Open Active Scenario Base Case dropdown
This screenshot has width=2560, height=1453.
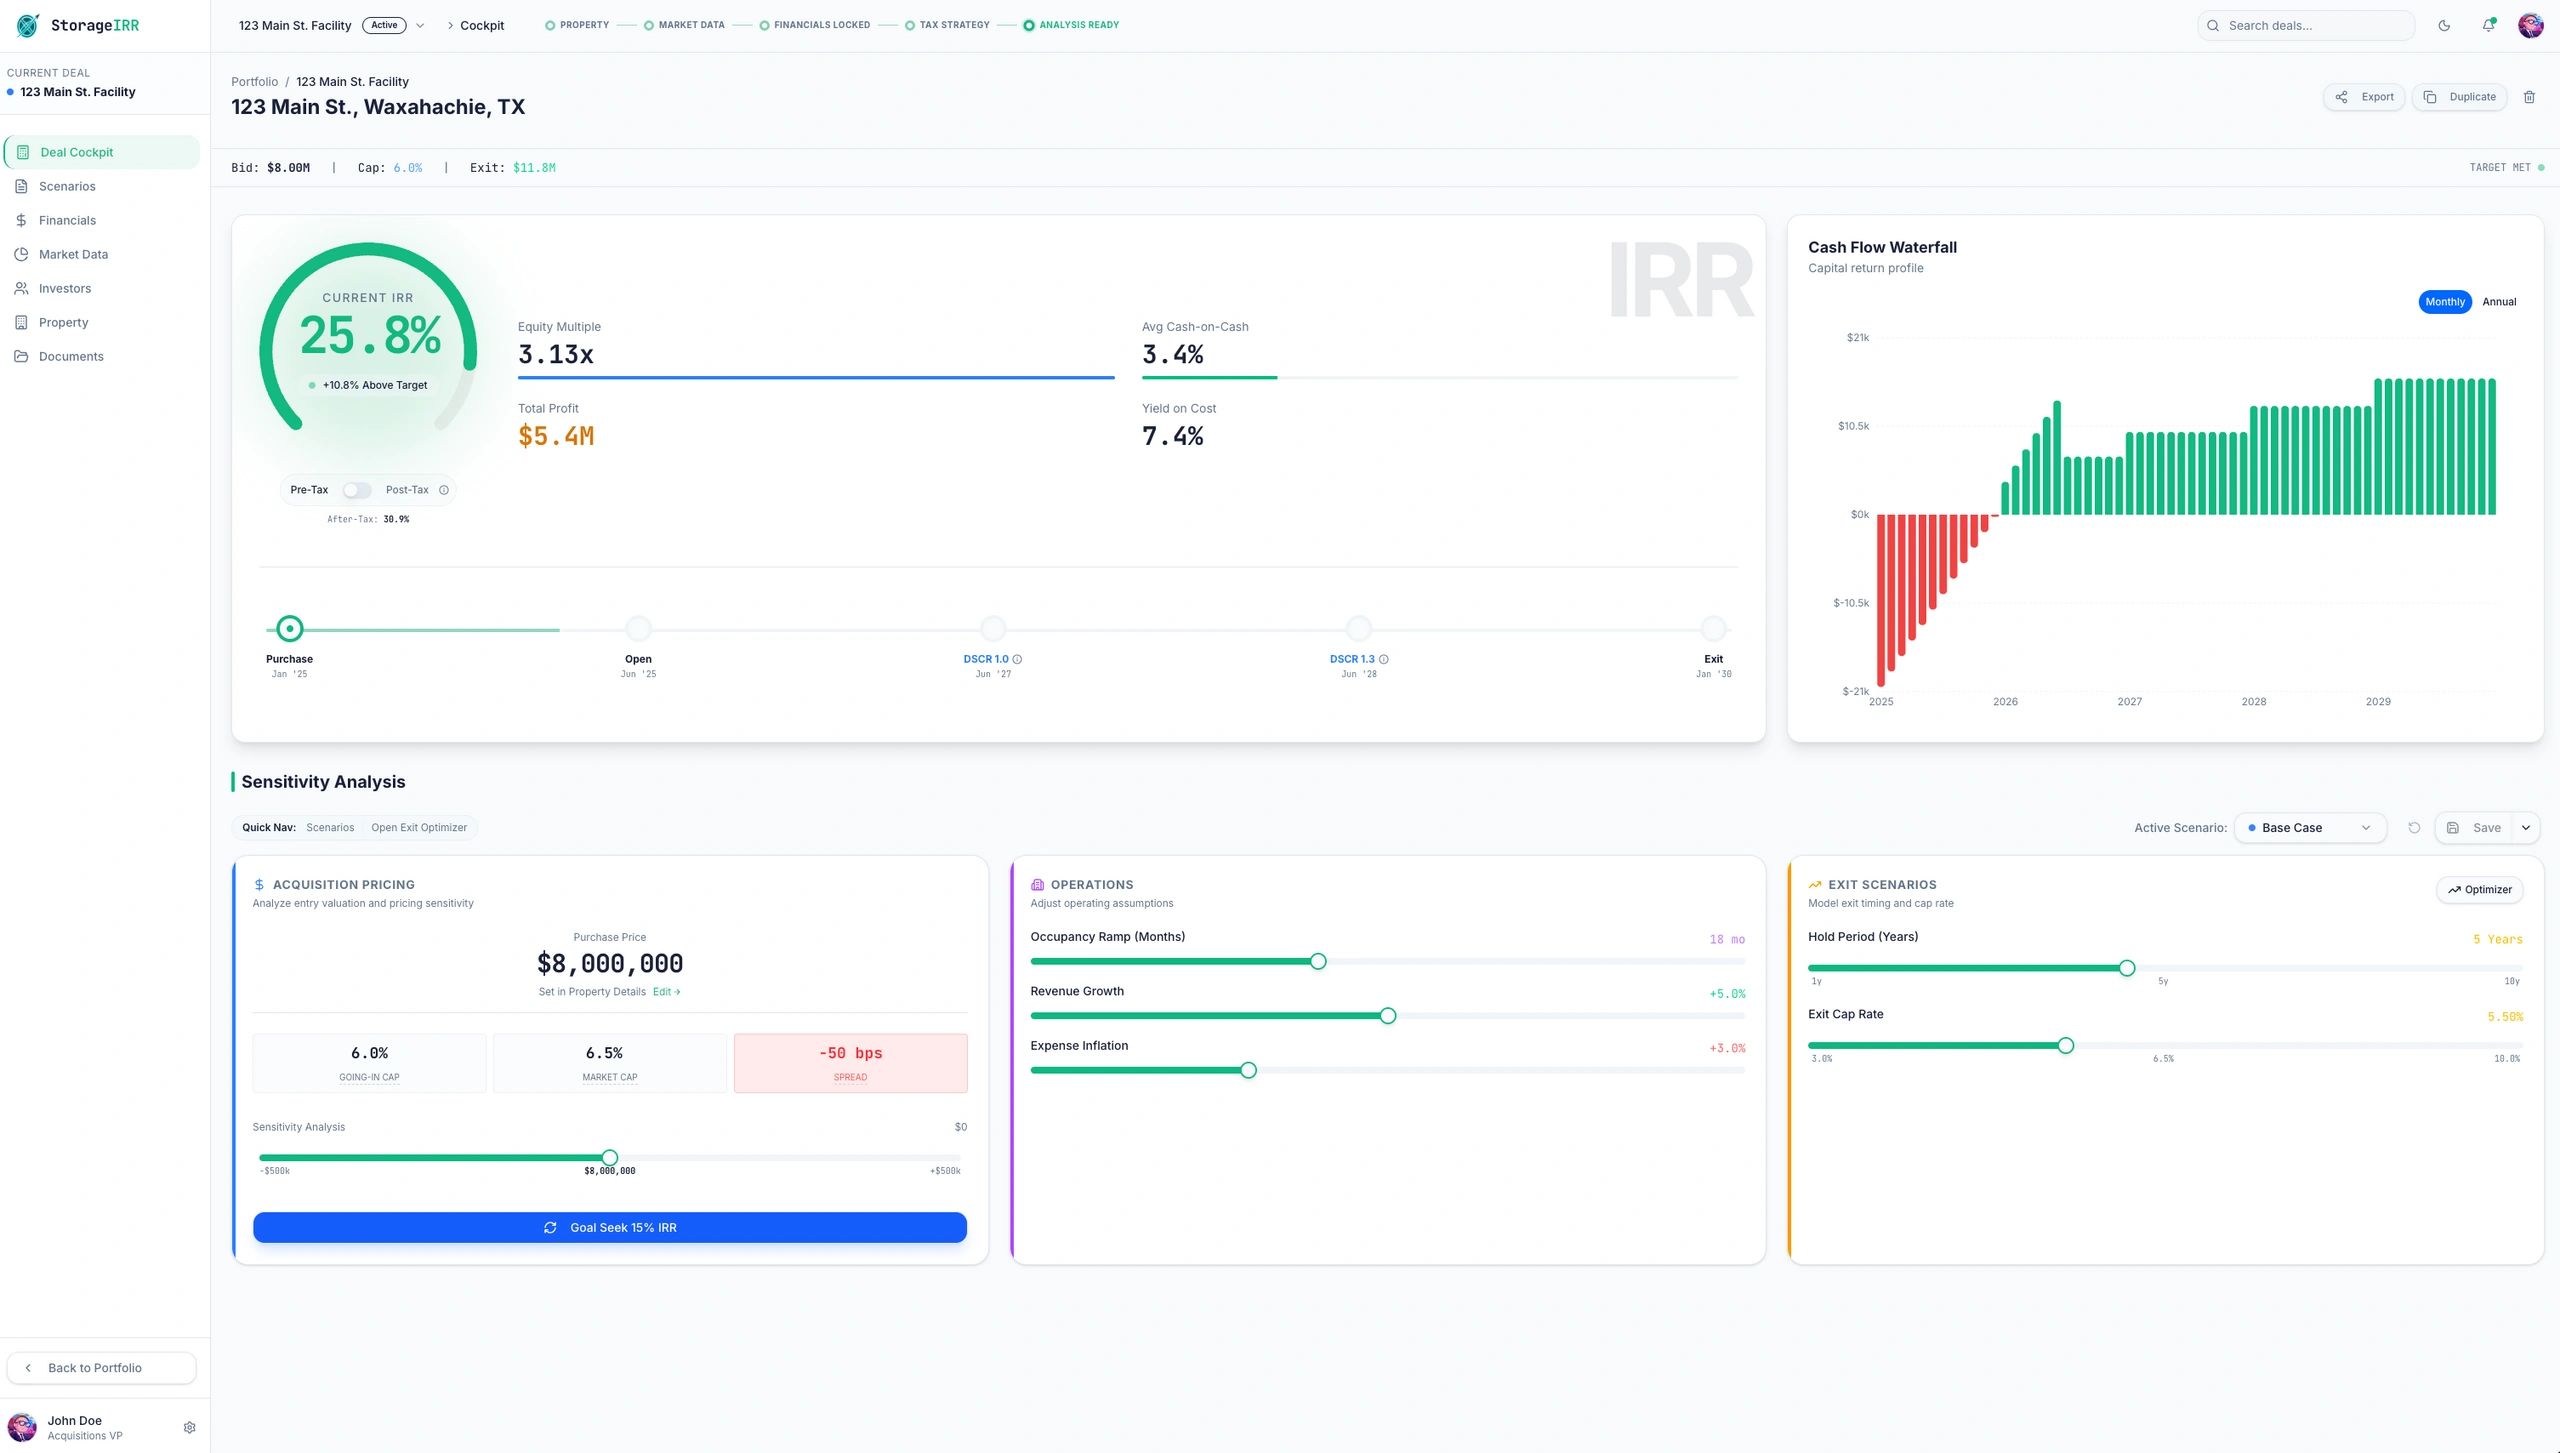pyautogui.click(x=2309, y=828)
